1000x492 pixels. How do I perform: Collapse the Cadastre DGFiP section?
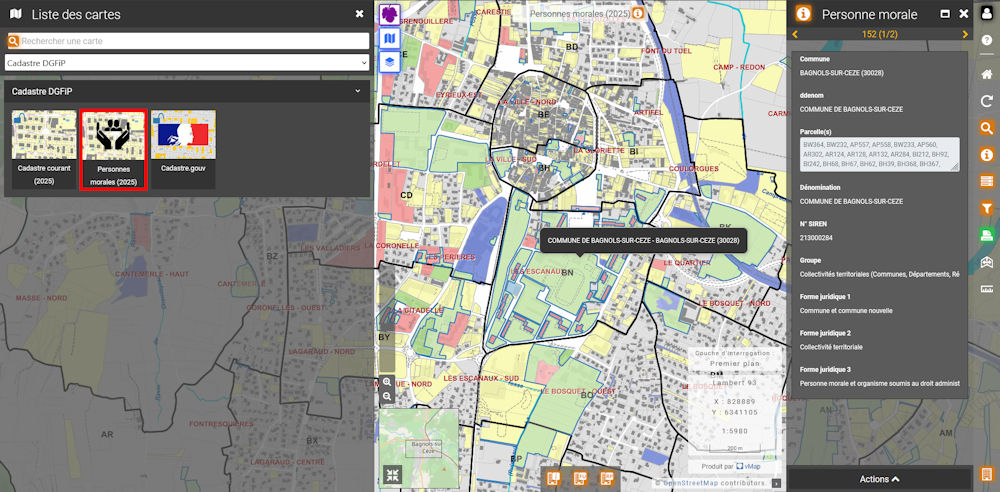click(x=358, y=91)
